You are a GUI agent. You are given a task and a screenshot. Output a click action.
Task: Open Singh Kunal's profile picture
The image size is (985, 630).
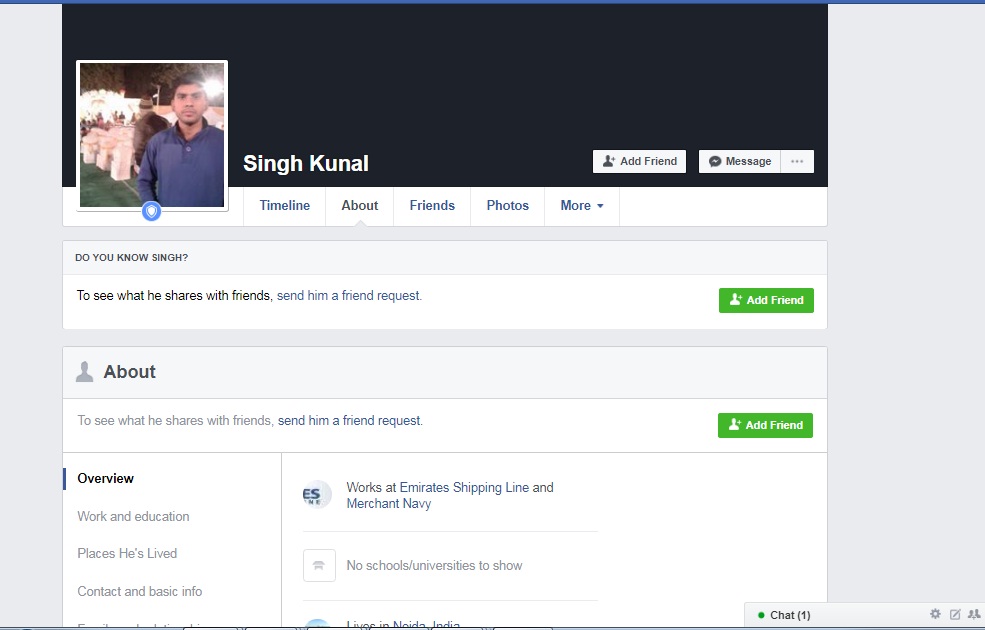click(x=152, y=134)
